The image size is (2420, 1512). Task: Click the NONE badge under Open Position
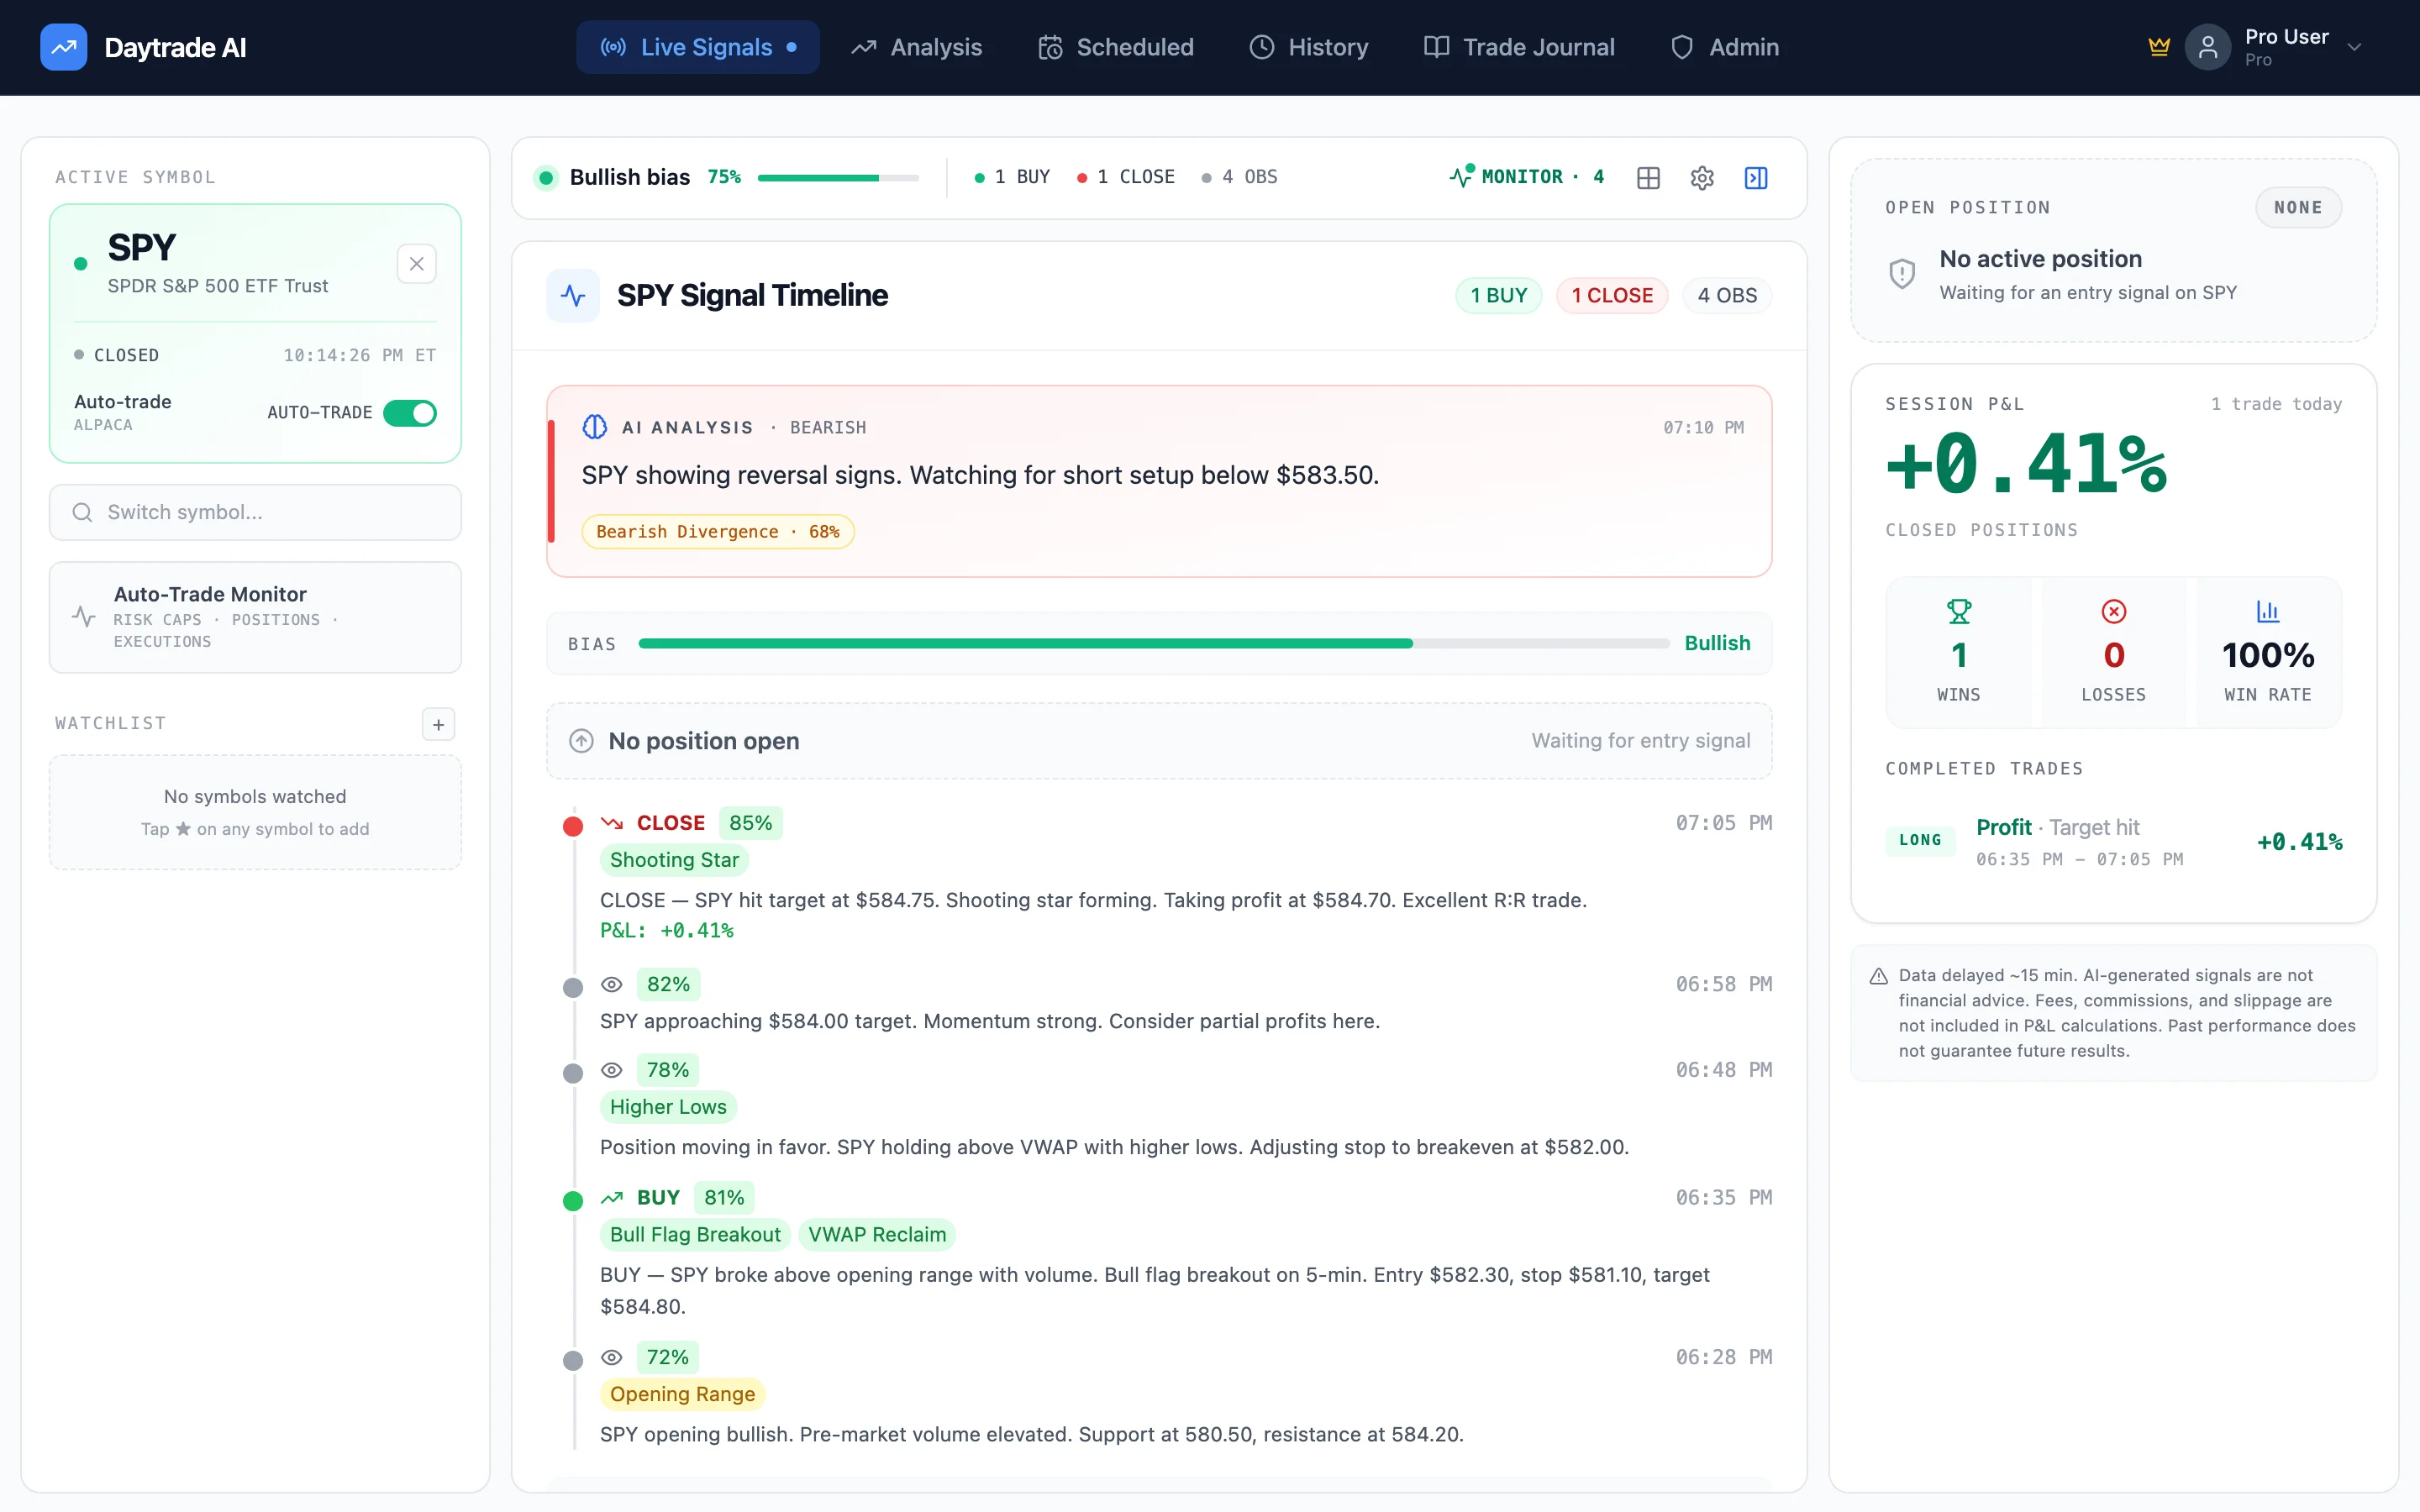(2298, 207)
